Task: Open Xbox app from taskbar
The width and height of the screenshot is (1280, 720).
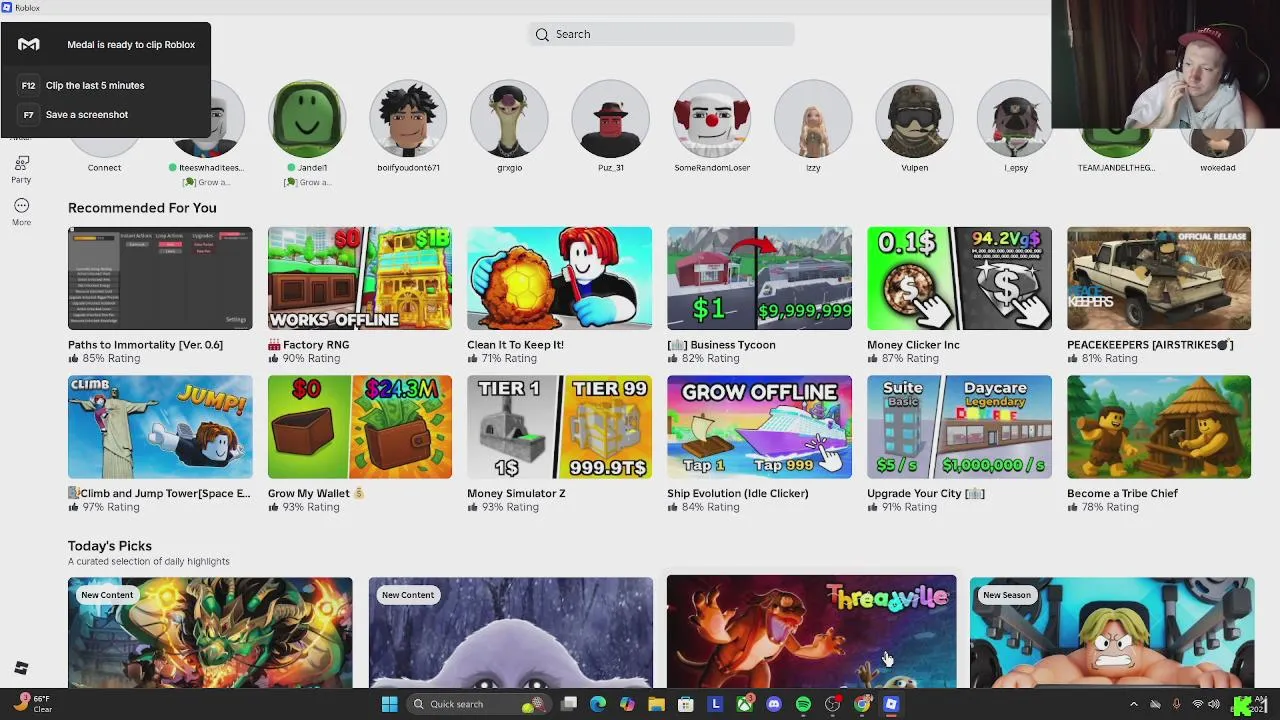Action: (x=744, y=704)
